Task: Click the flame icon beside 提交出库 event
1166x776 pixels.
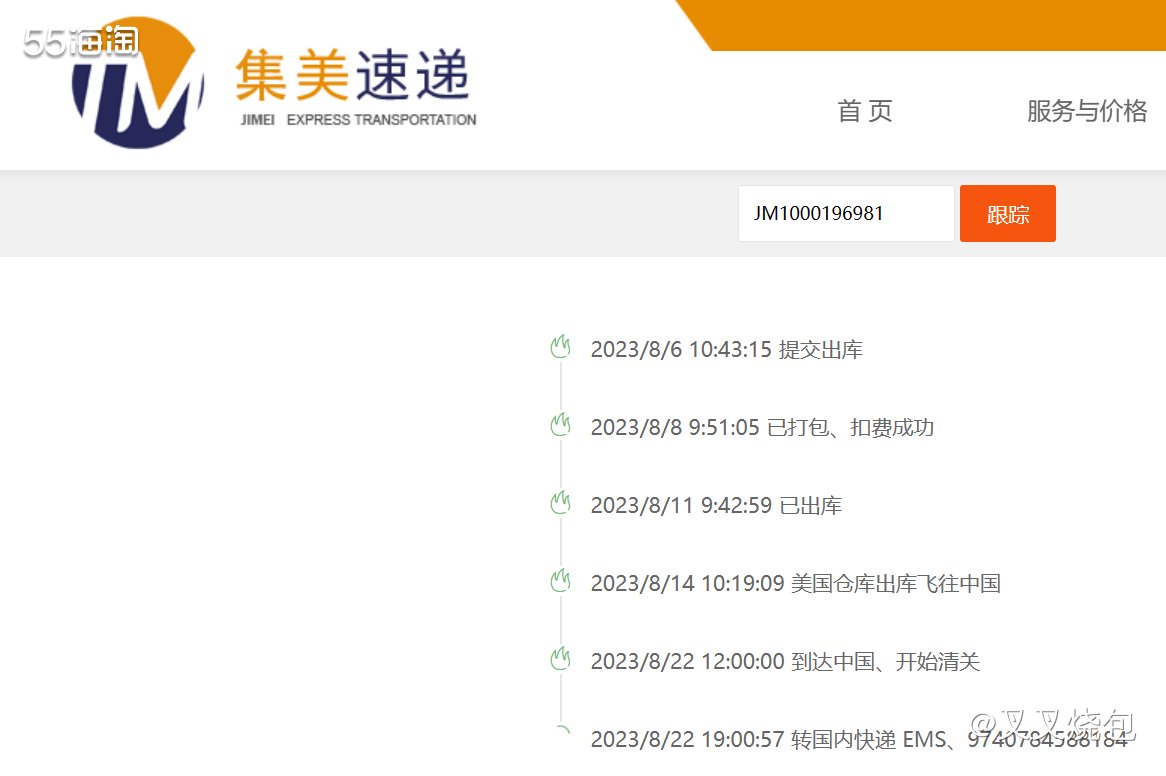Action: (560, 345)
